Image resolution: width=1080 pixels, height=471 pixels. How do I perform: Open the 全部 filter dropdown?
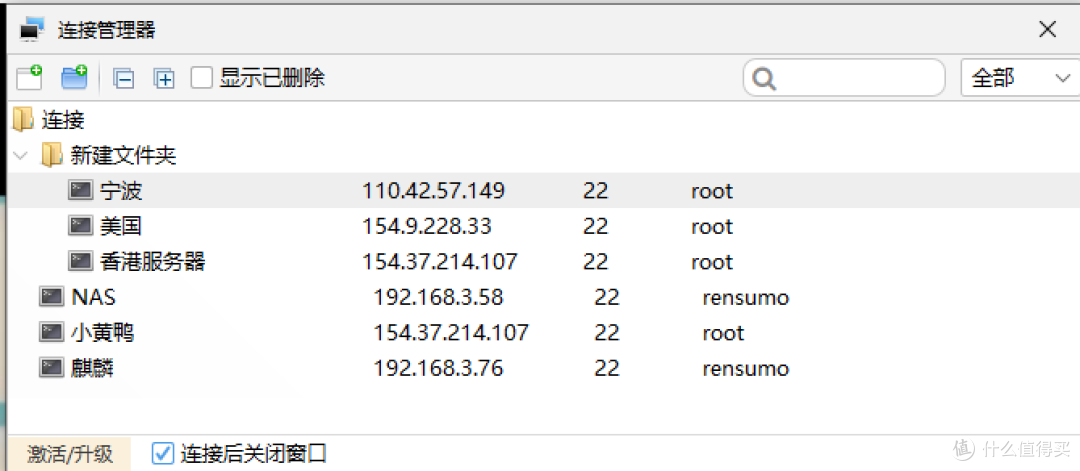1020,78
